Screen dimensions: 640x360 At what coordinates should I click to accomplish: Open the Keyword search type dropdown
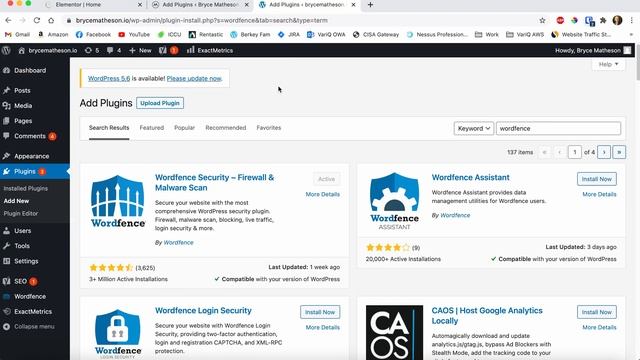click(473, 128)
